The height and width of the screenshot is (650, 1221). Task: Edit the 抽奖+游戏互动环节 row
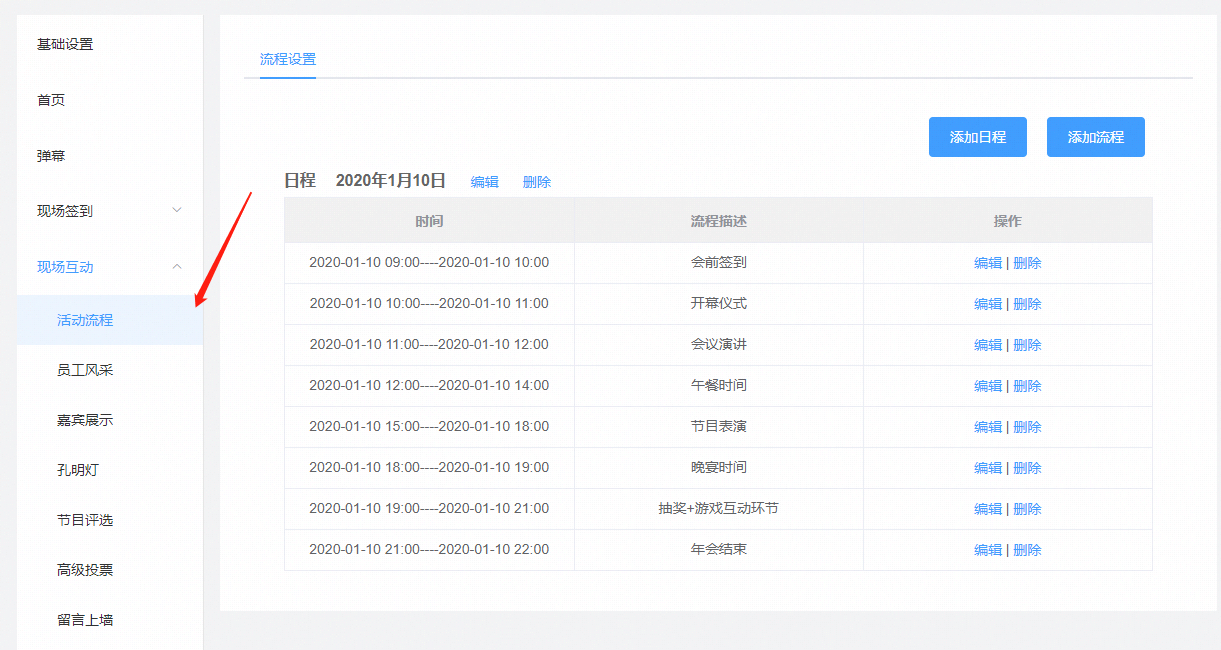click(988, 509)
